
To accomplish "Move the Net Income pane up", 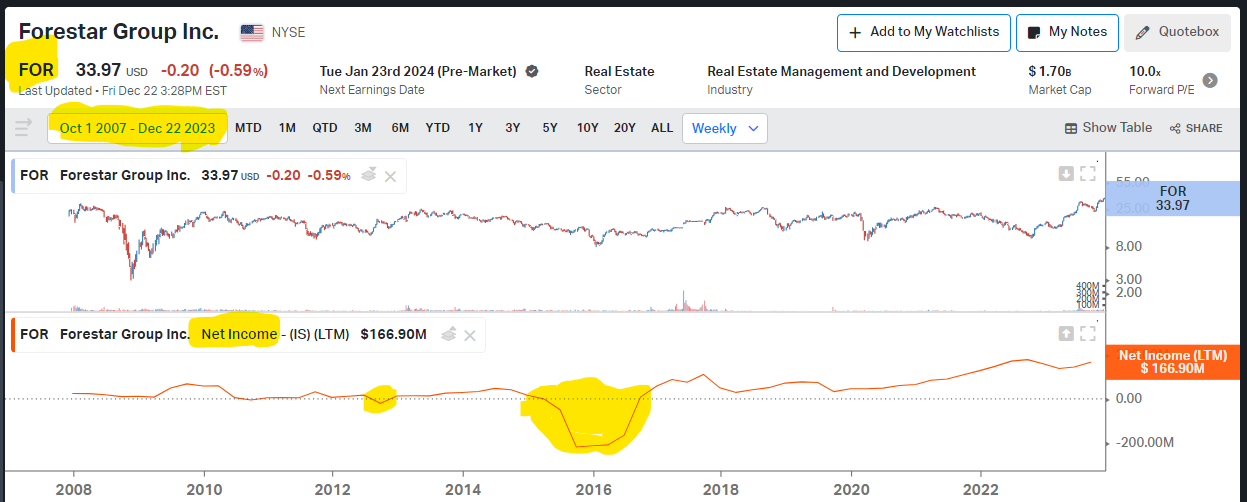I will click(1066, 333).
